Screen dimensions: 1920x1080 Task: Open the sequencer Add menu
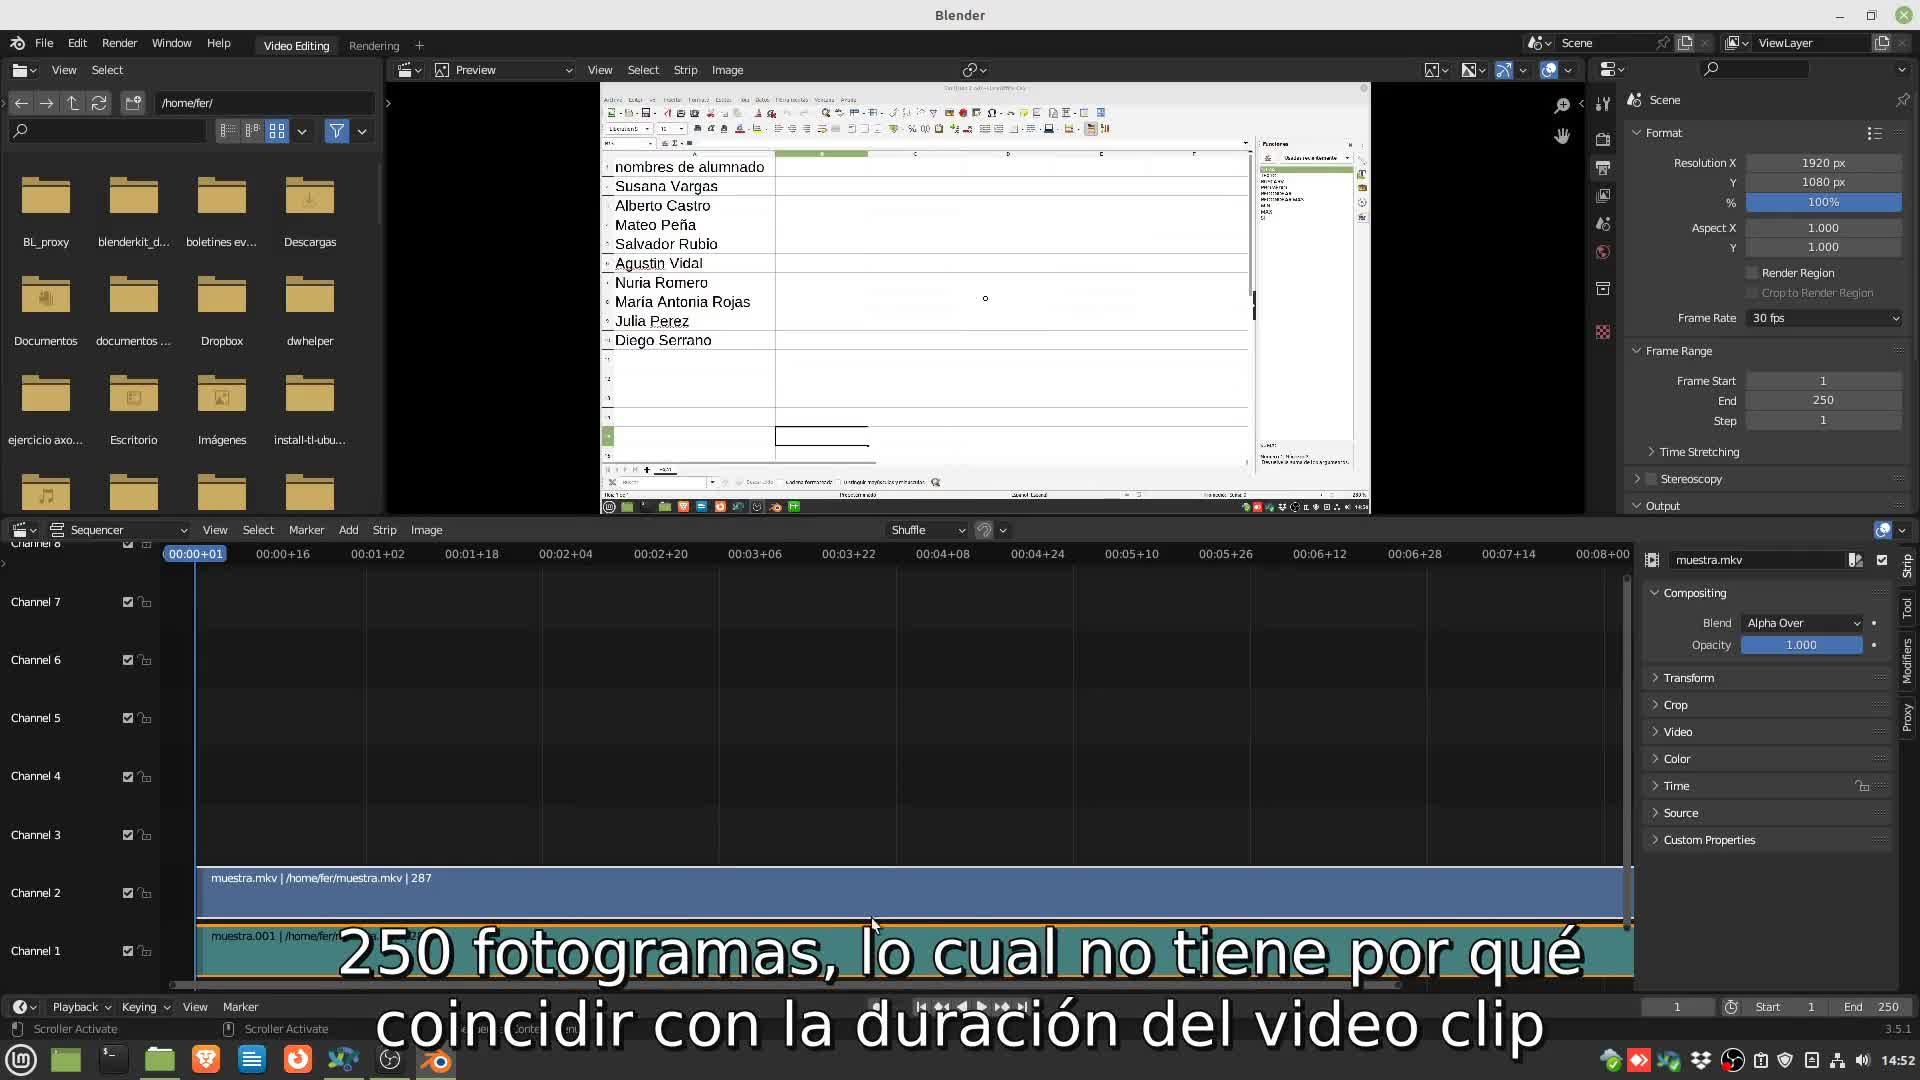[x=348, y=530]
